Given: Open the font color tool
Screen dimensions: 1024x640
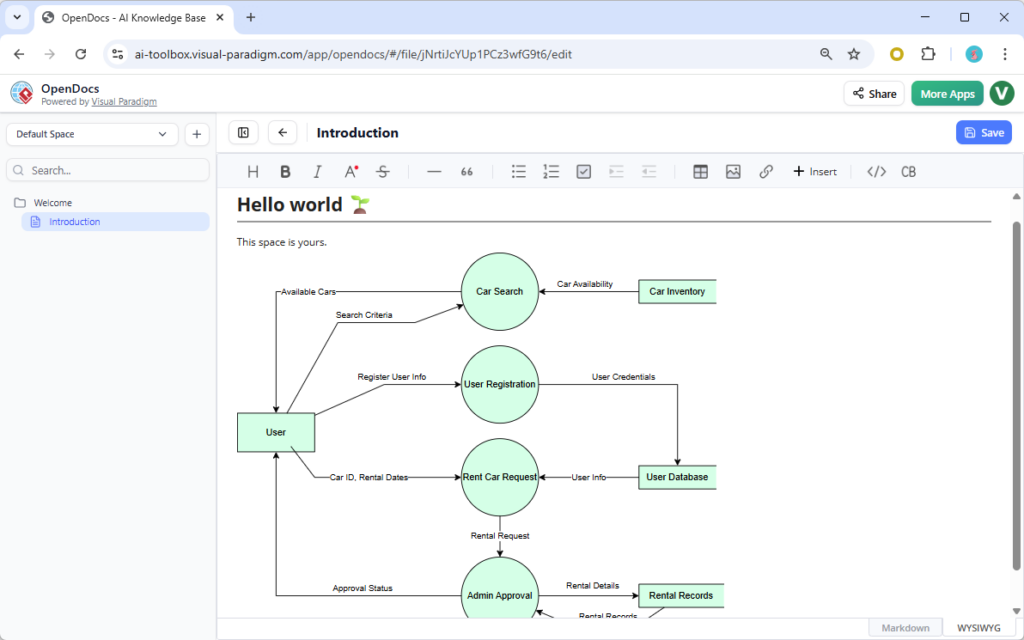Looking at the screenshot, I should click(x=350, y=171).
